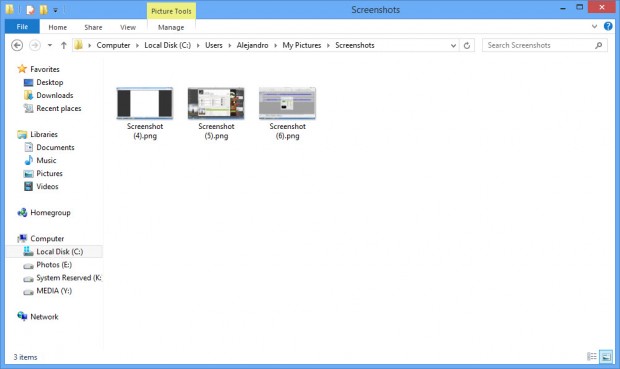Select the Picture Tools contextual tab

tap(171, 11)
